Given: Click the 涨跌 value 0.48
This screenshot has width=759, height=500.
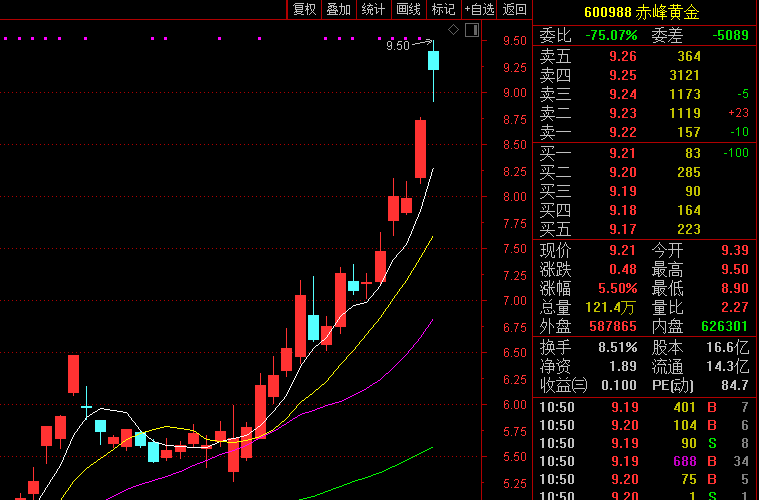Looking at the screenshot, I should [x=622, y=269].
